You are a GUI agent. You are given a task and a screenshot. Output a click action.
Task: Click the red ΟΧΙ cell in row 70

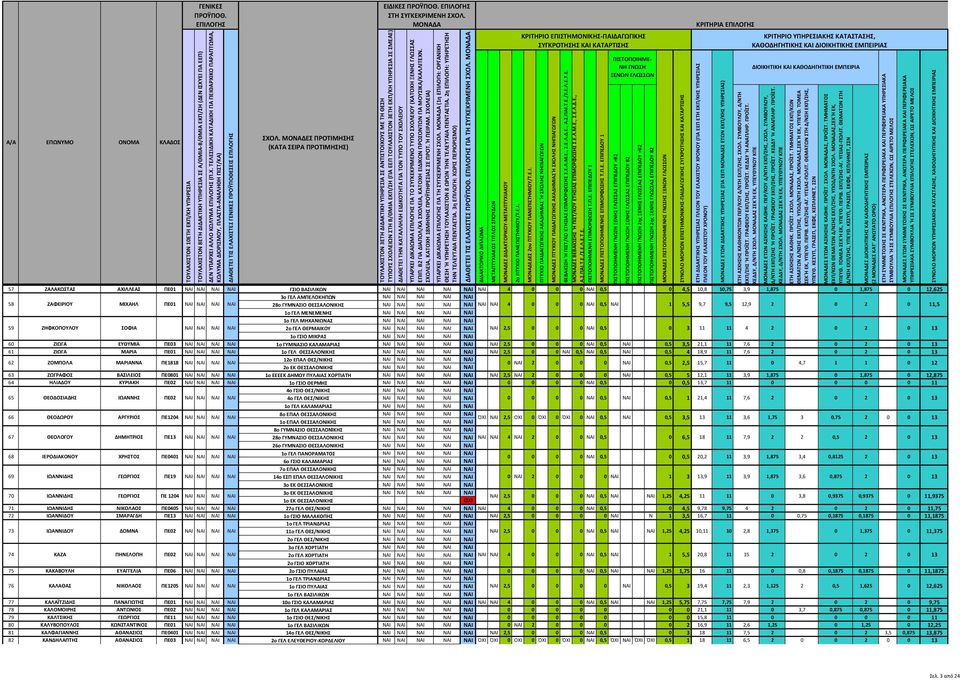(468, 500)
